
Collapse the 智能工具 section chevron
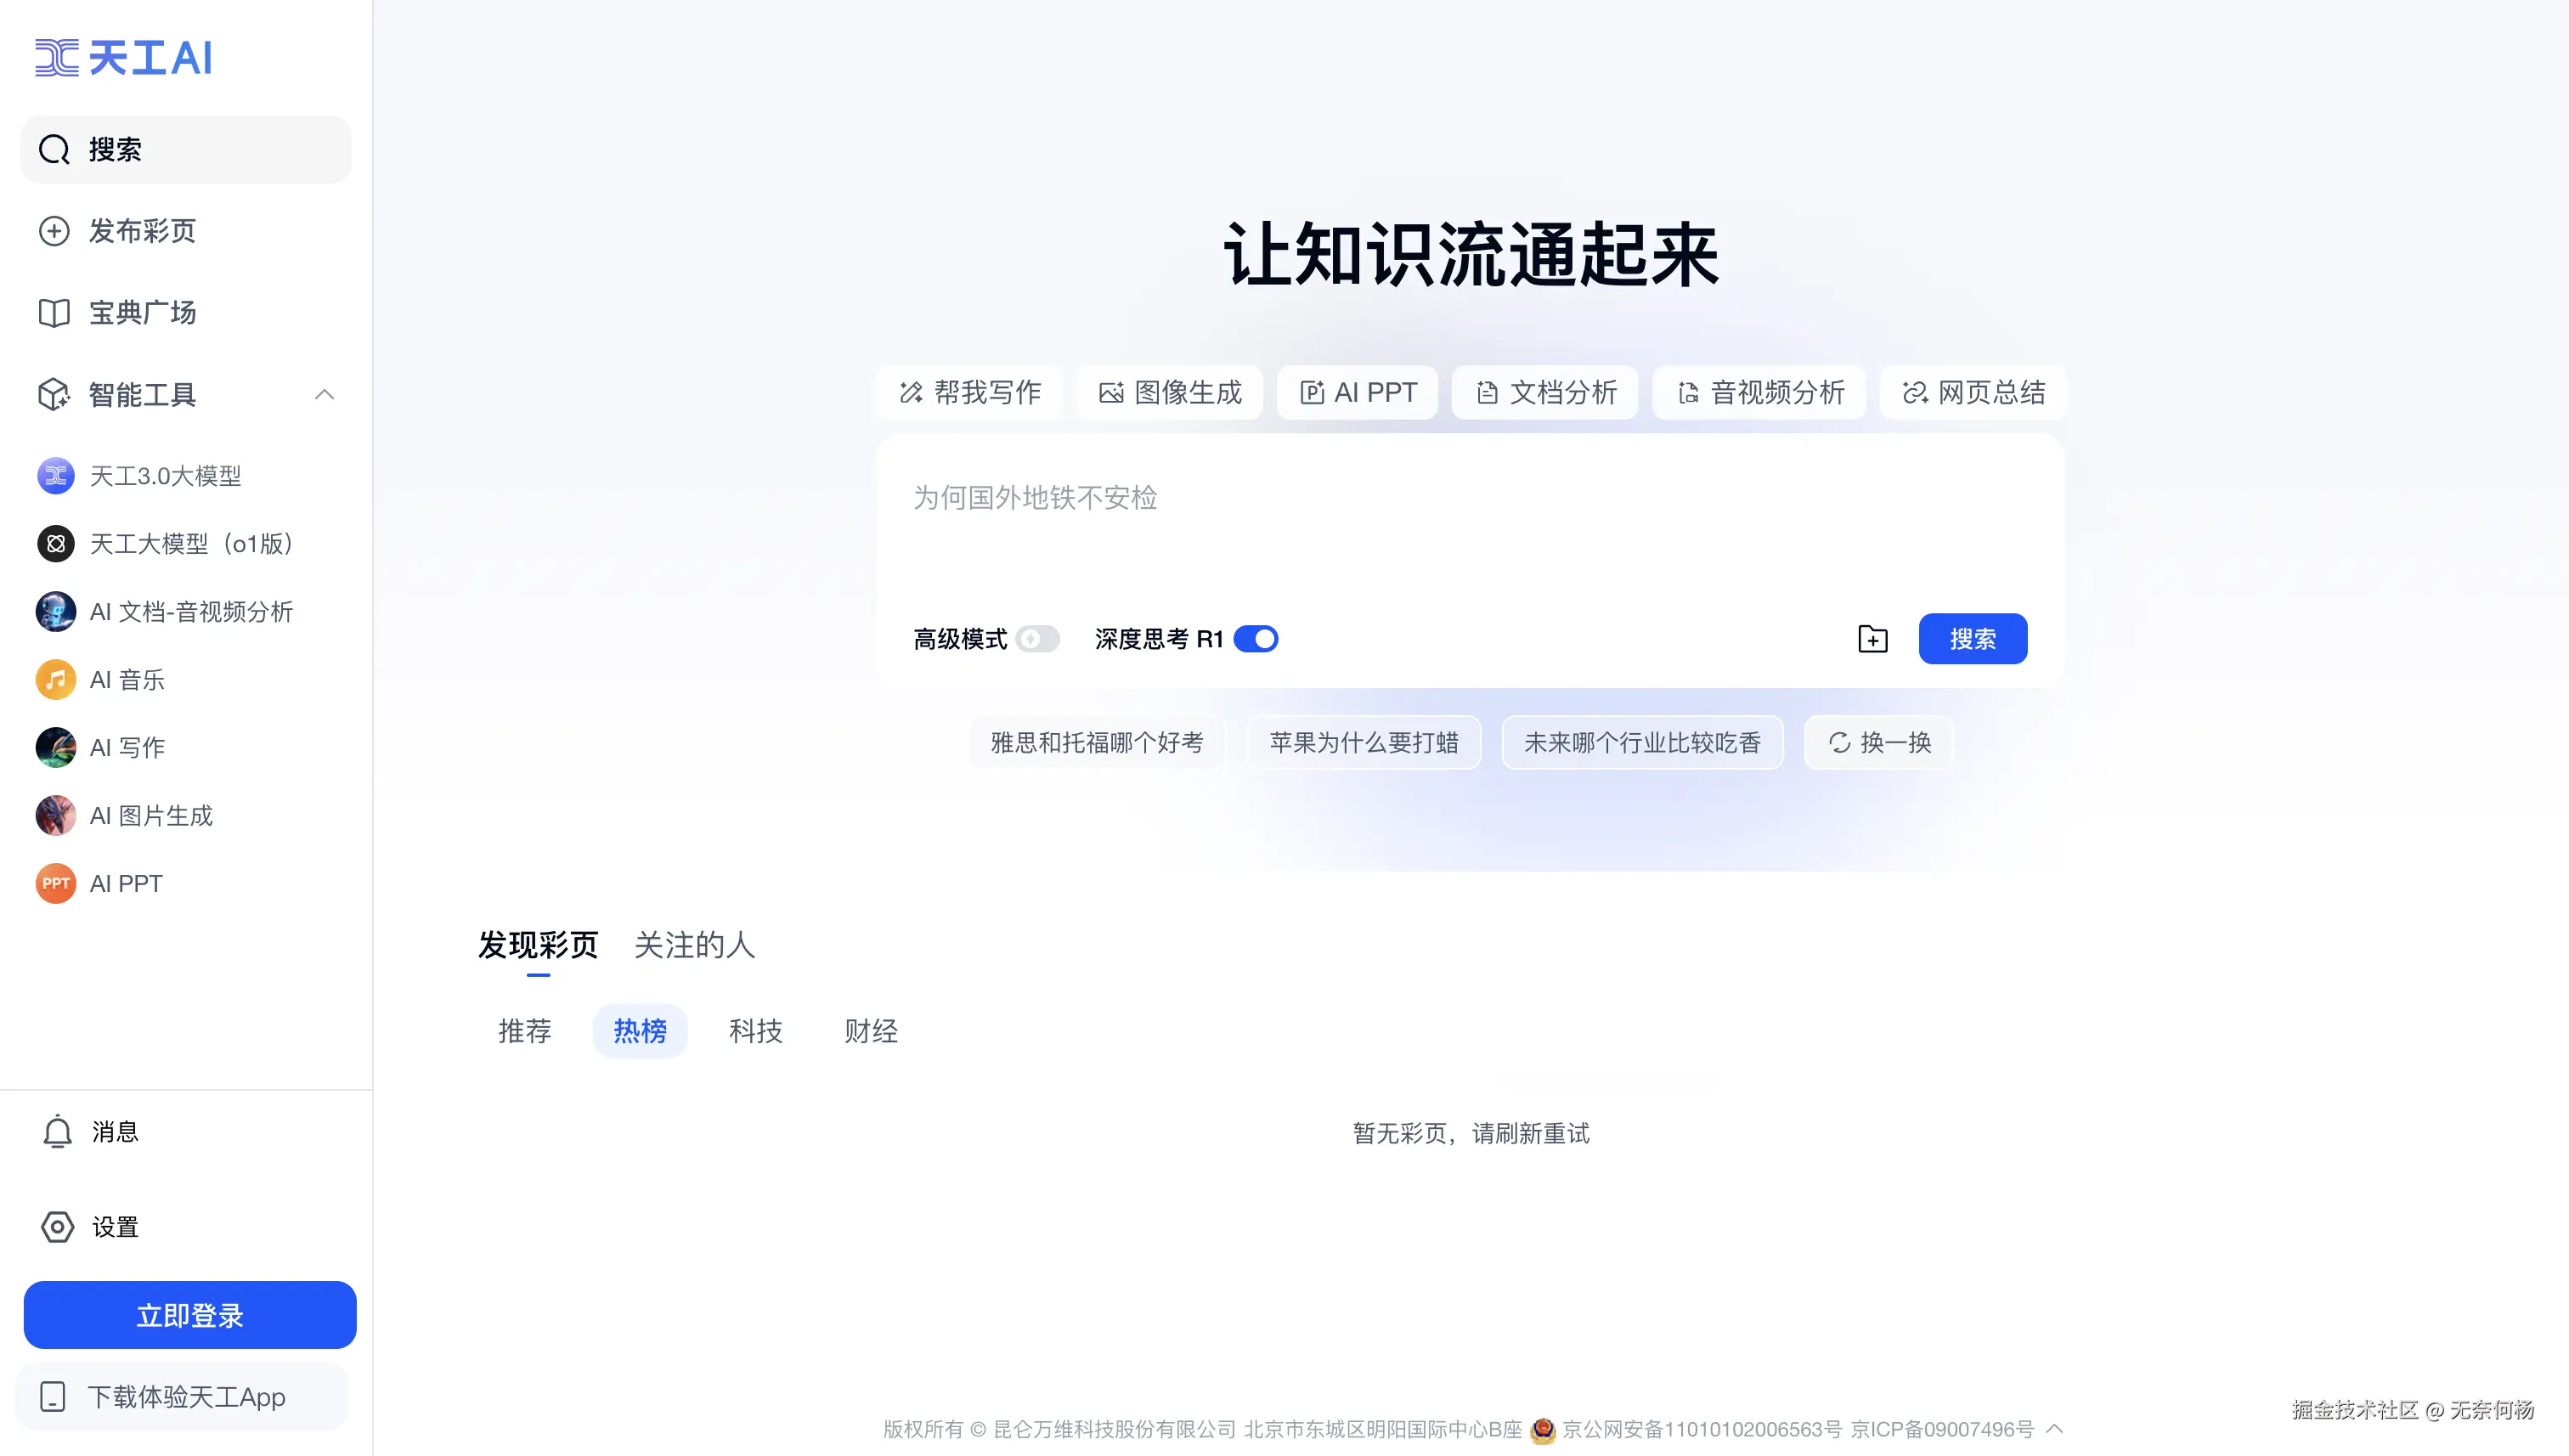click(x=324, y=395)
